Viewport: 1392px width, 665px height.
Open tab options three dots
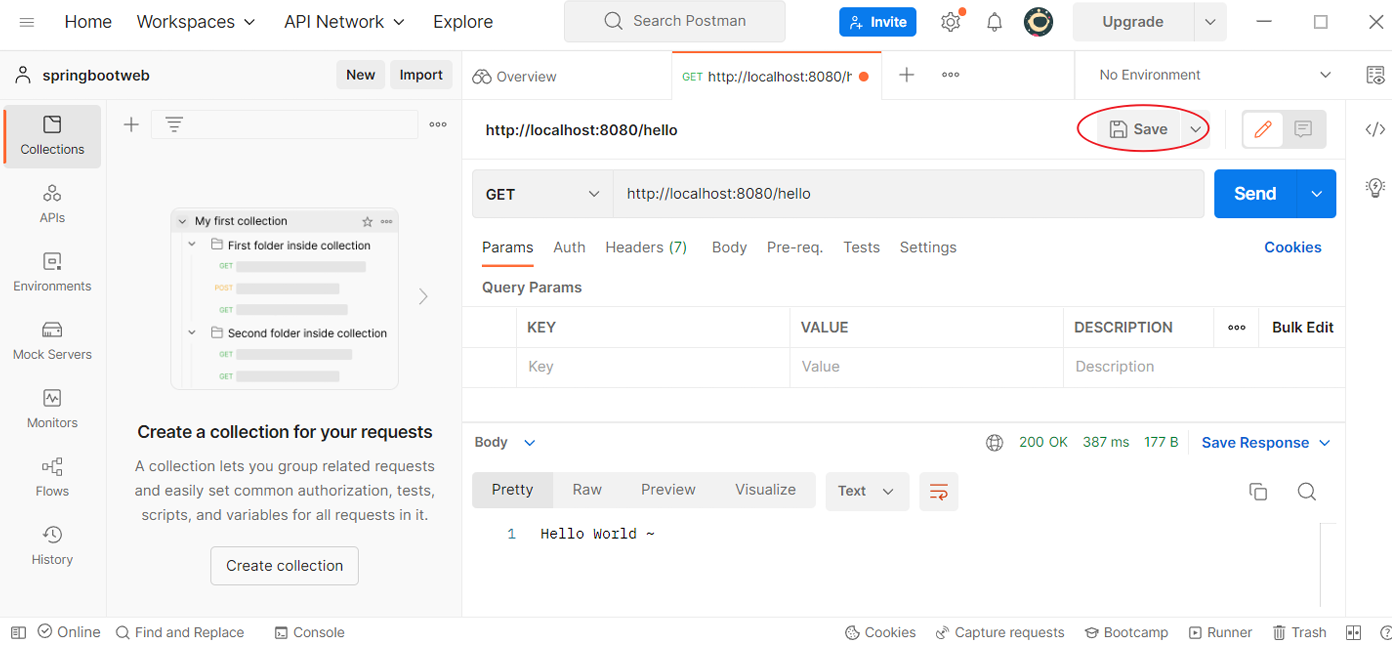(951, 75)
